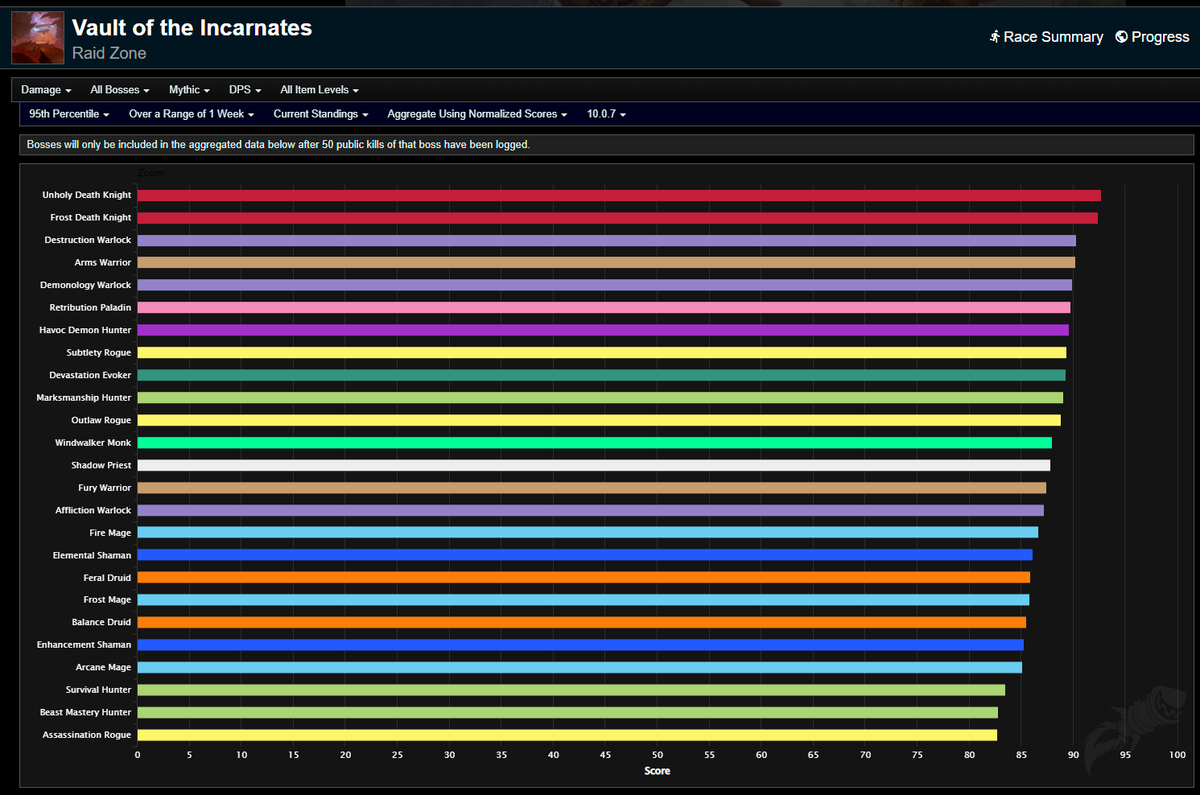Viewport: 1200px width, 795px height.
Task: Expand the Current Standings dropdown
Action: tap(321, 114)
